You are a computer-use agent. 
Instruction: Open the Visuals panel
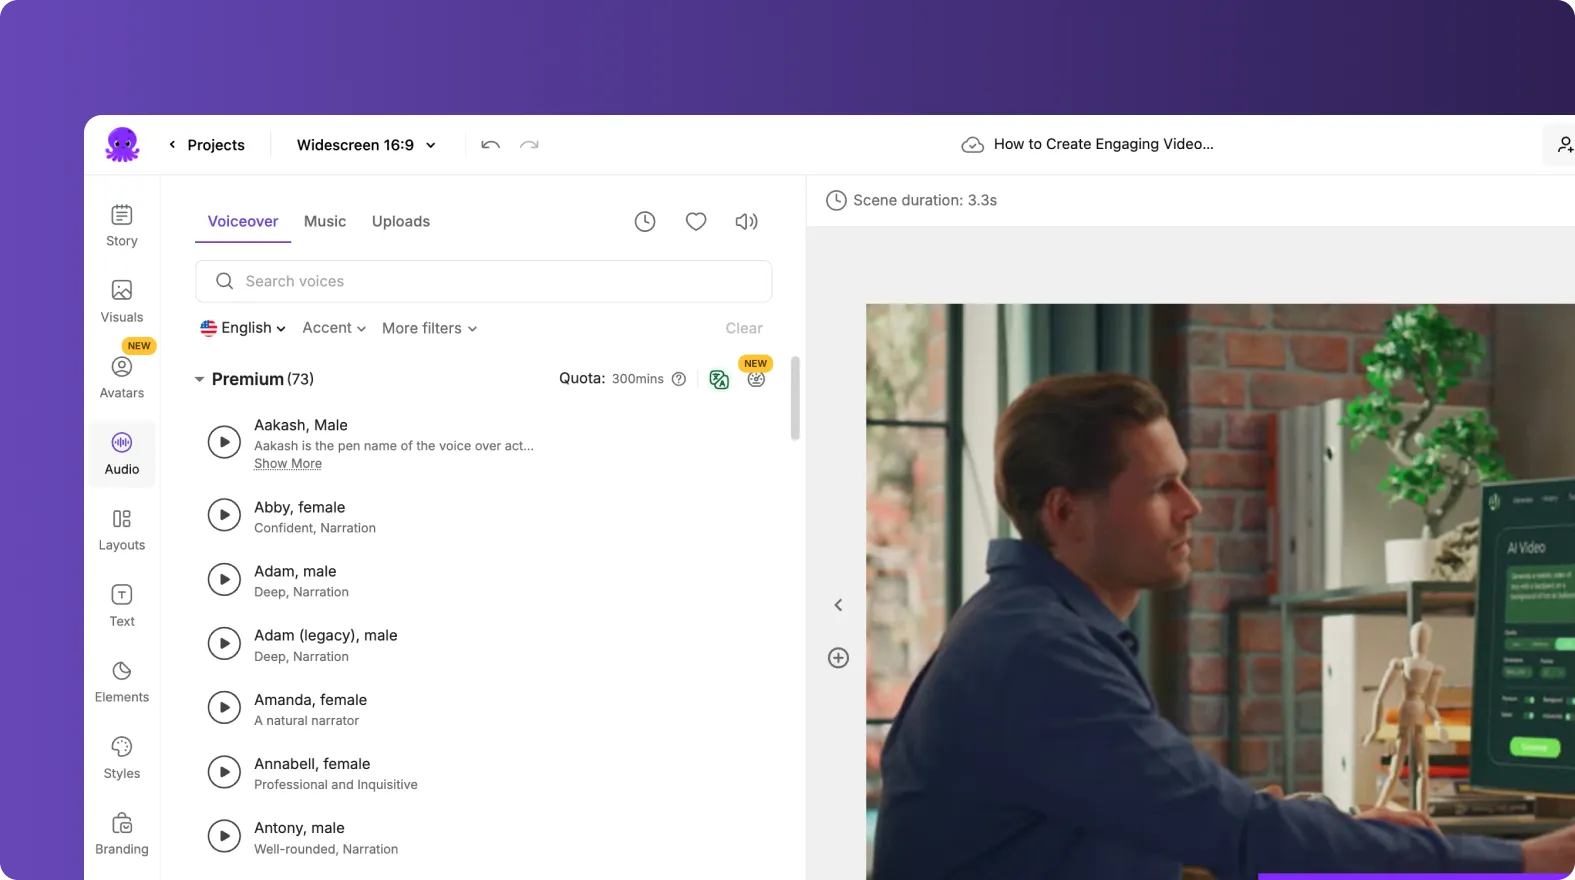122,301
